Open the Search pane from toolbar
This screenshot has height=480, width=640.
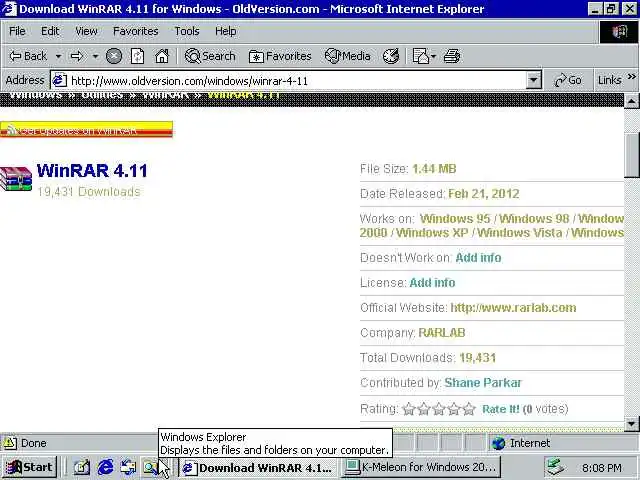pos(210,56)
